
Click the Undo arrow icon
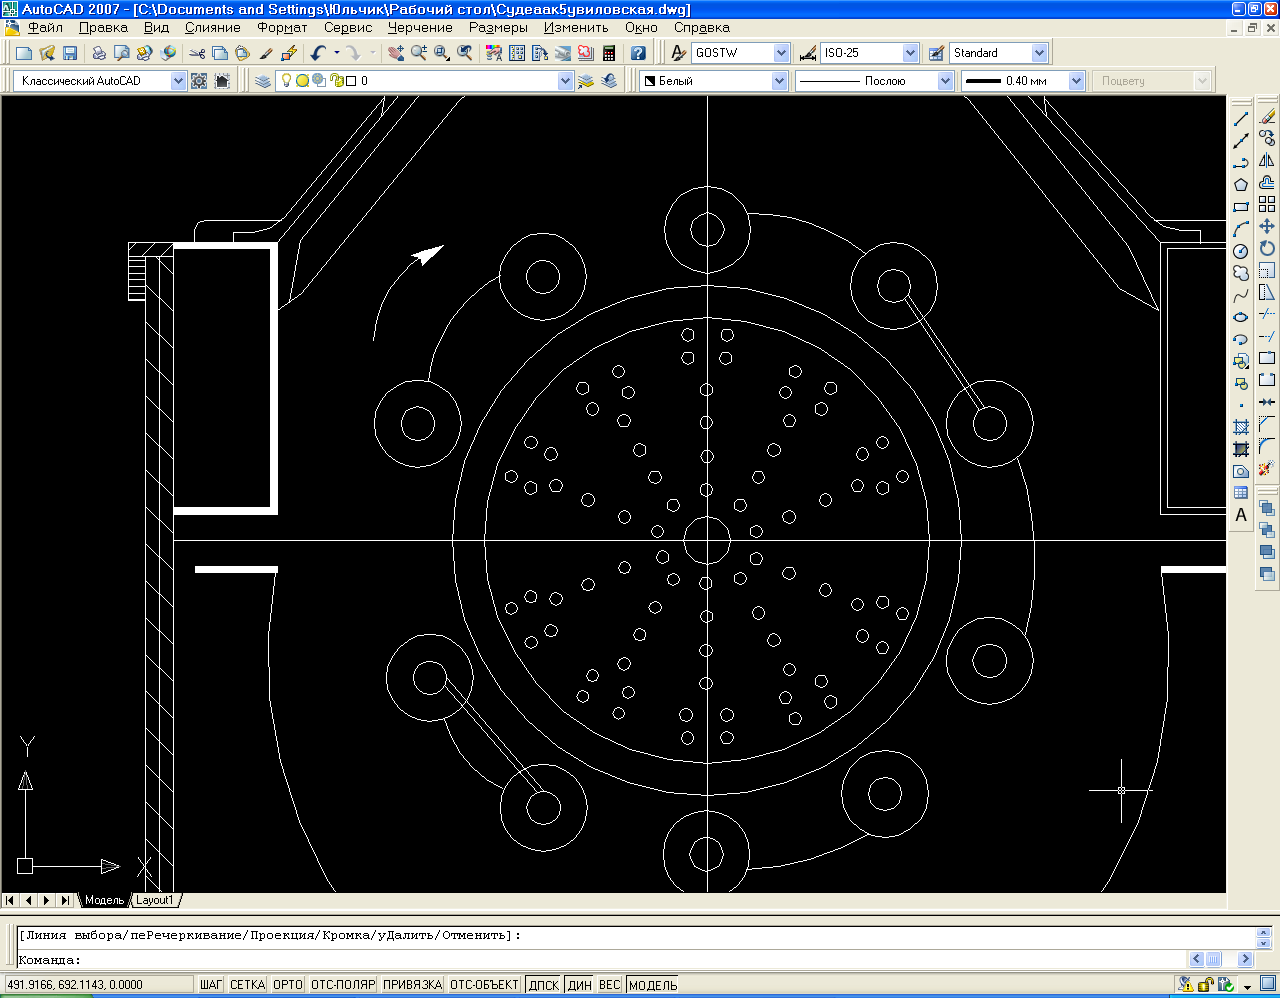click(318, 53)
